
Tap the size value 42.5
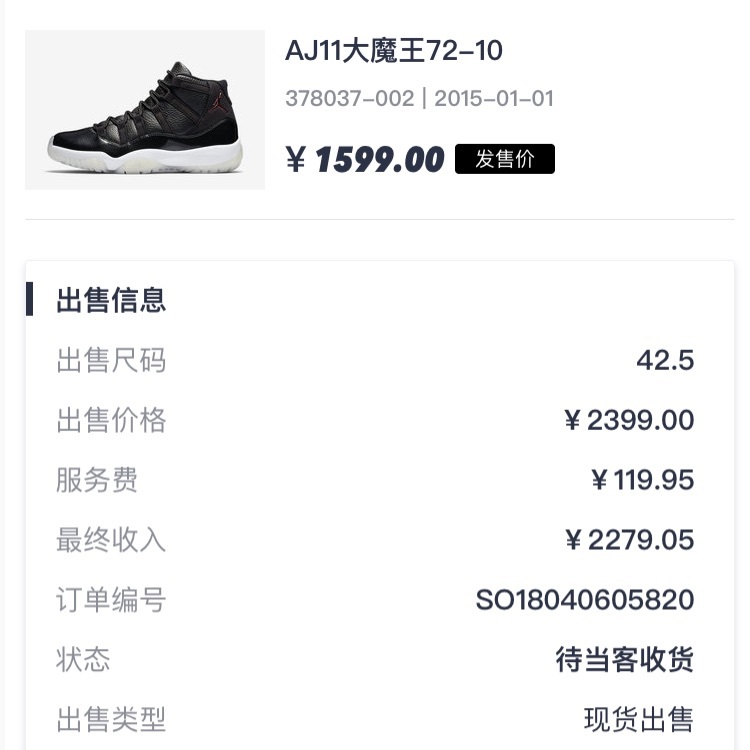665,360
